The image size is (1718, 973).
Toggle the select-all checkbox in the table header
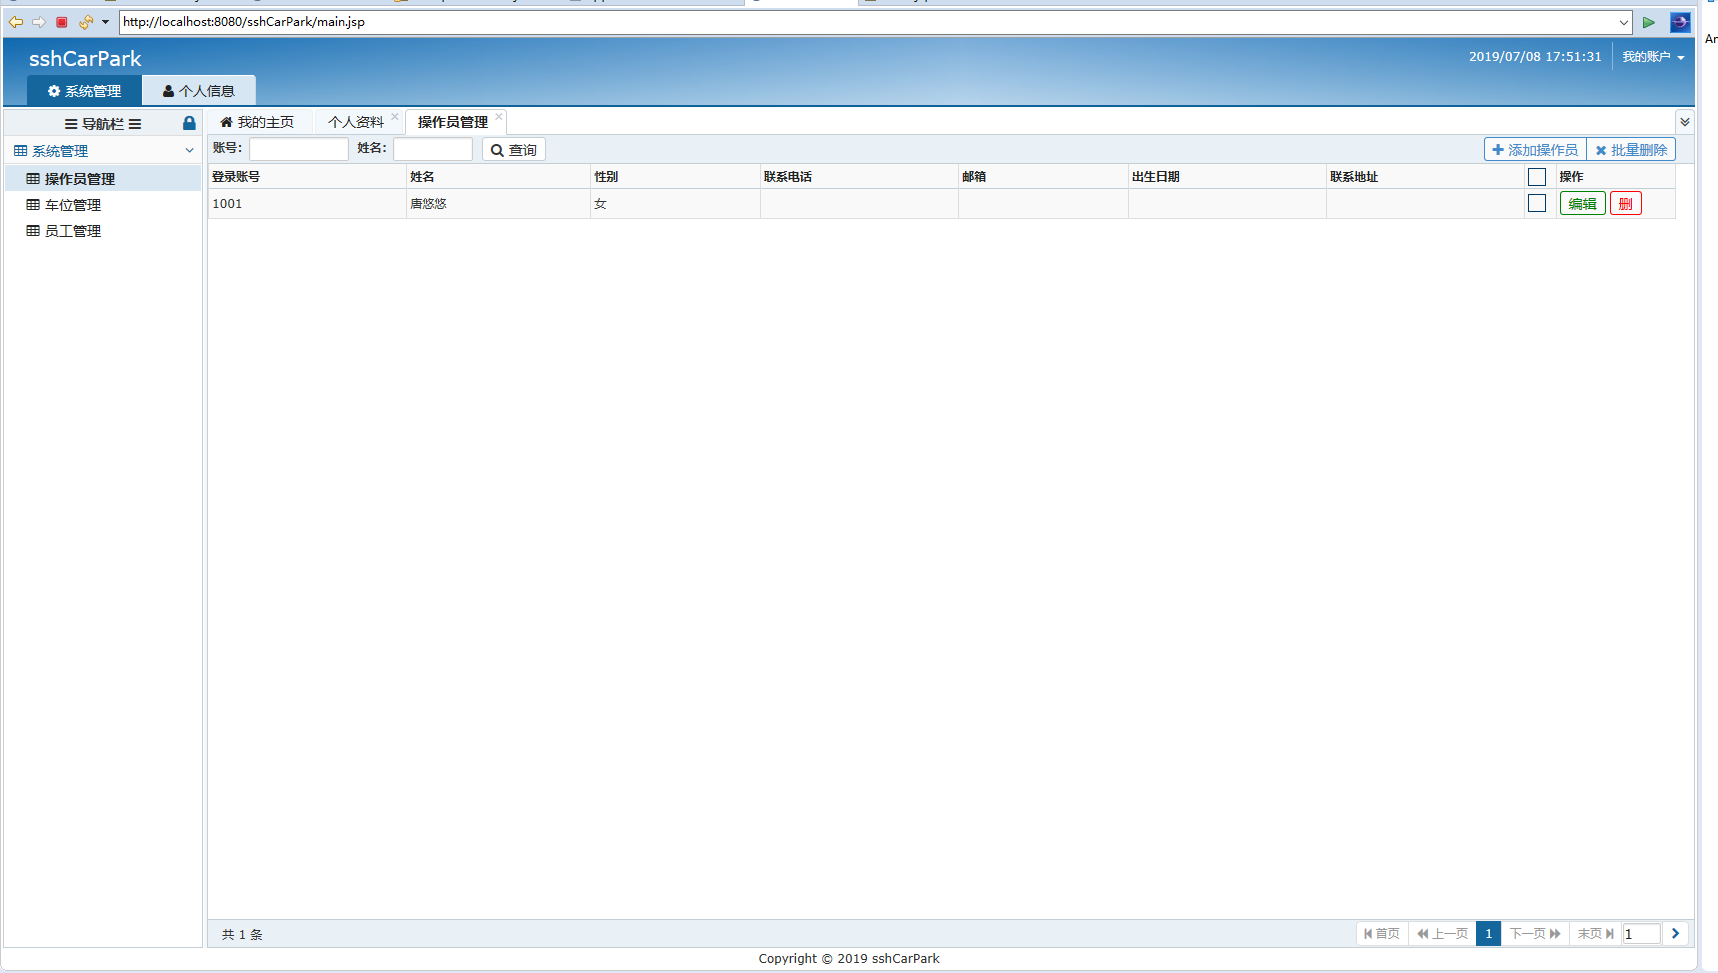point(1537,177)
